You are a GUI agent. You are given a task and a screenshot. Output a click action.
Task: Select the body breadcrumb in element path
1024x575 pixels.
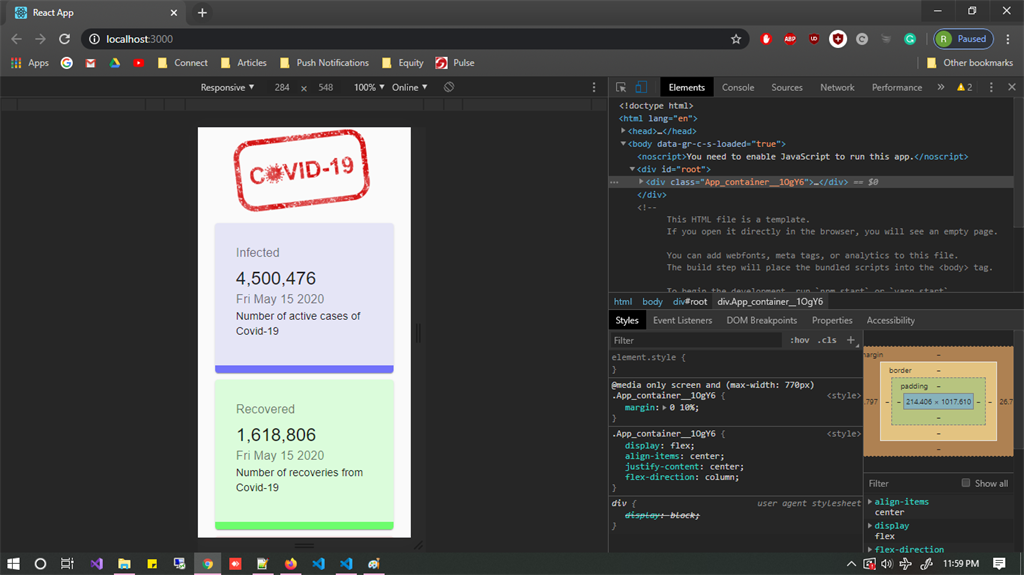pyautogui.click(x=652, y=301)
